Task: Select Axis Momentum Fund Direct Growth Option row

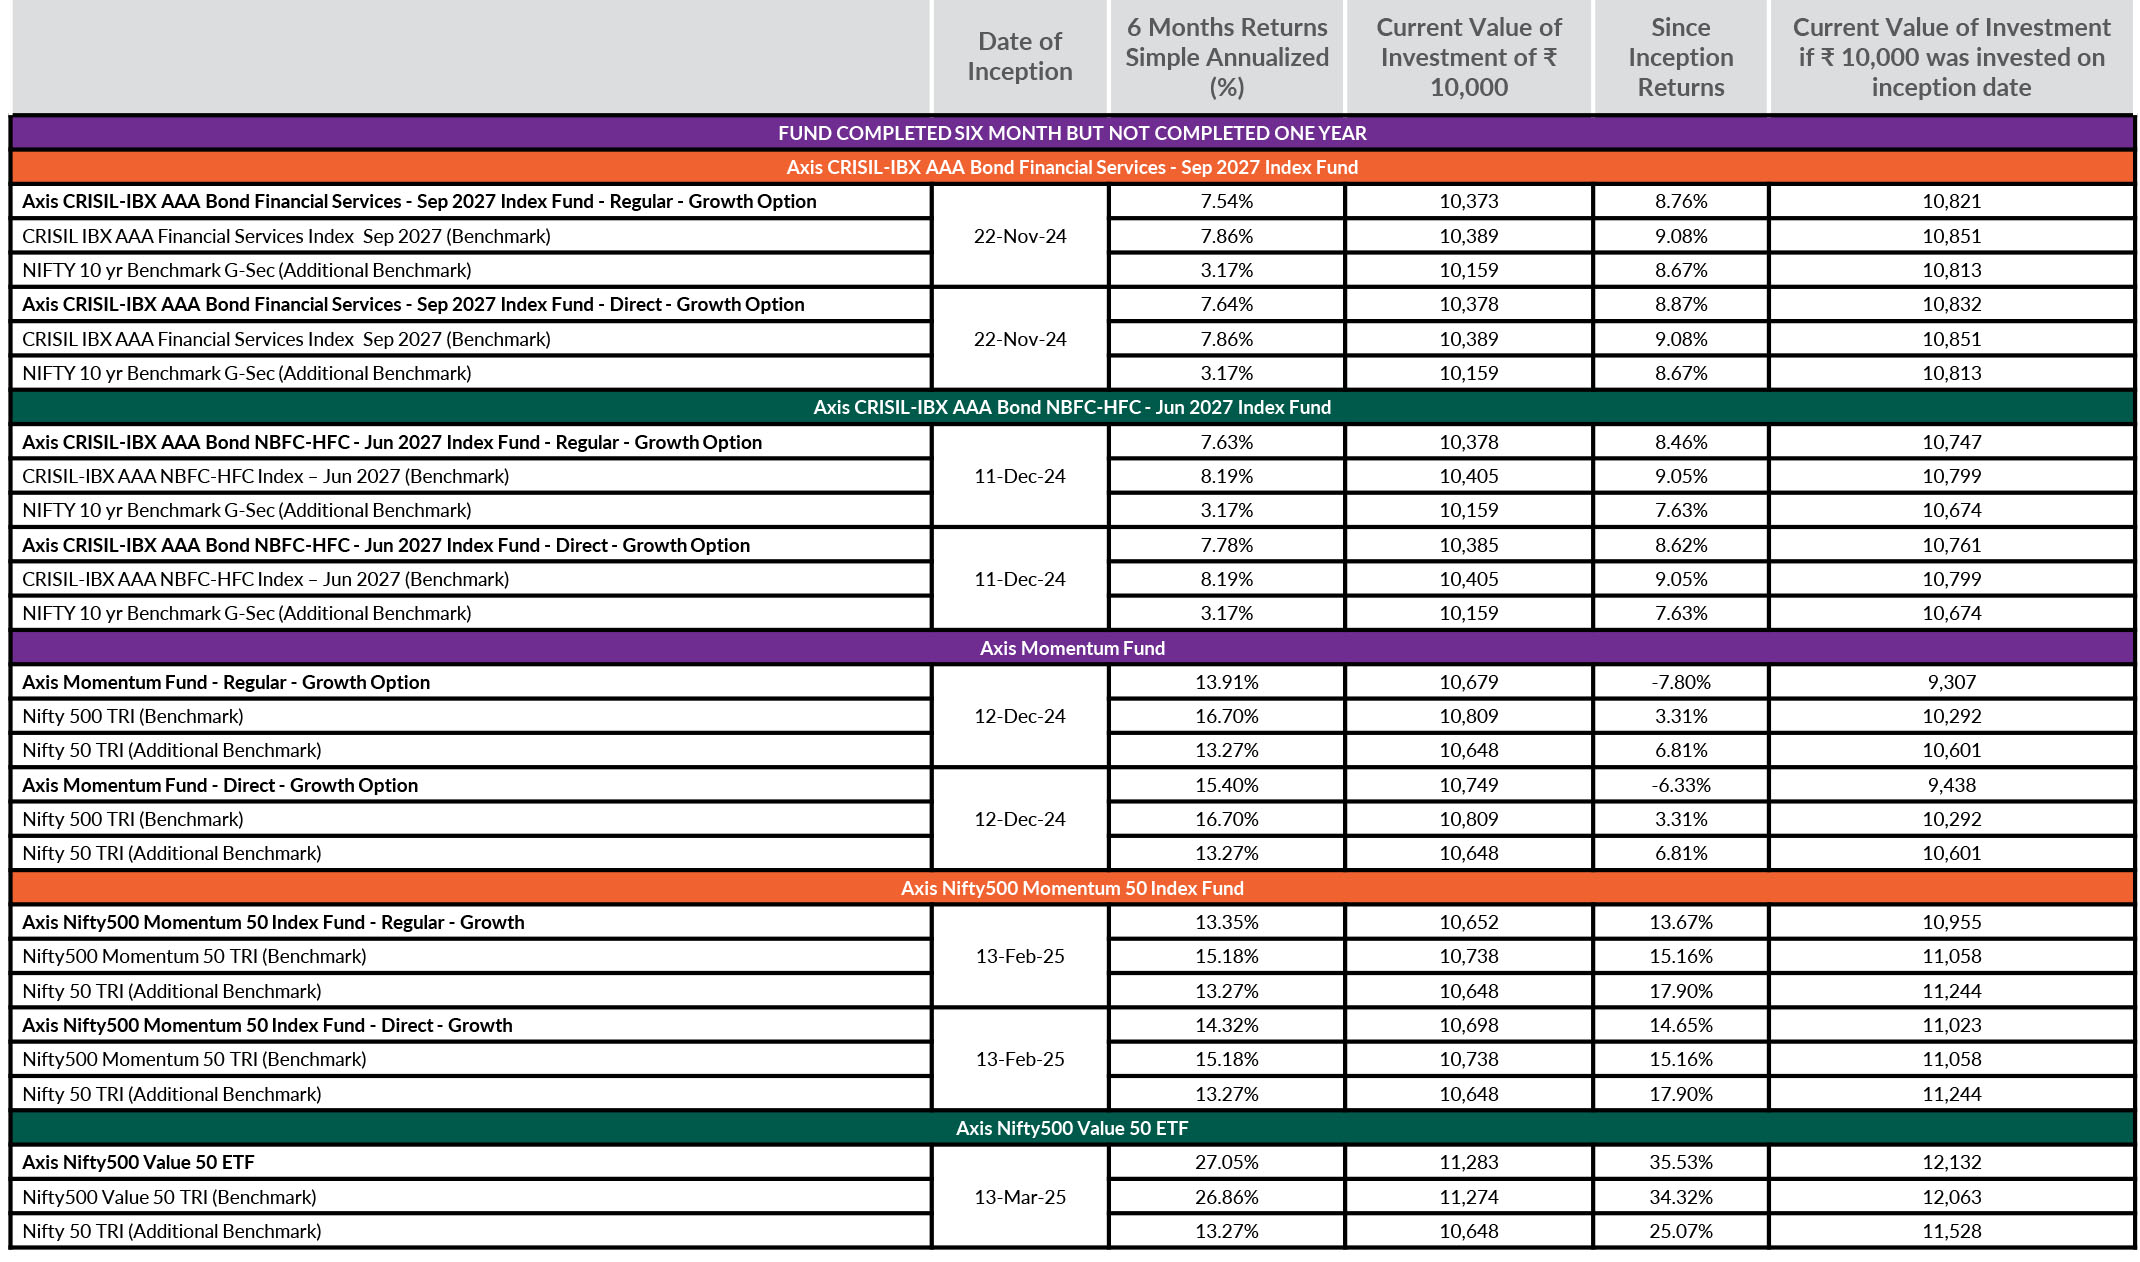Action: coord(220,785)
